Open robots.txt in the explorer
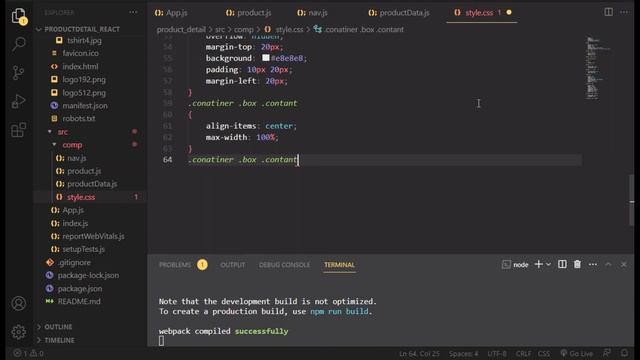The height and width of the screenshot is (360, 640). [79, 118]
